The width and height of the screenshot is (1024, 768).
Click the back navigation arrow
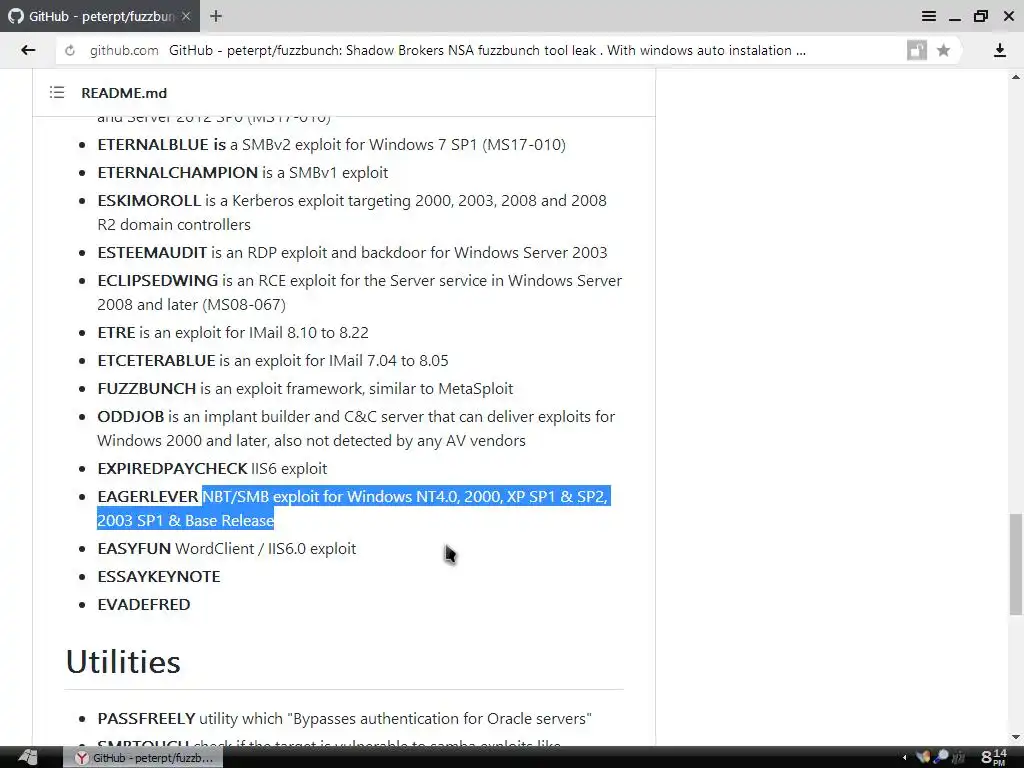pos(28,50)
